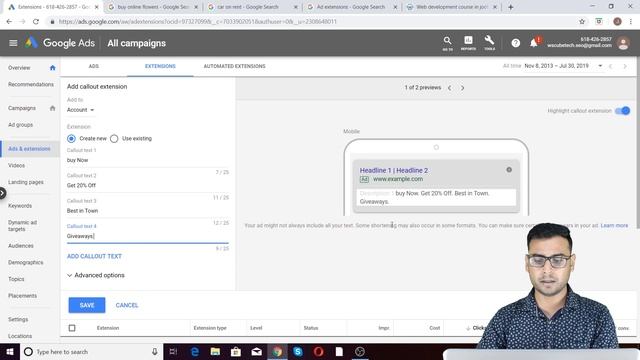The image size is (640, 360).
Task: Open File Explorer from the taskbar
Action: tap(215, 351)
